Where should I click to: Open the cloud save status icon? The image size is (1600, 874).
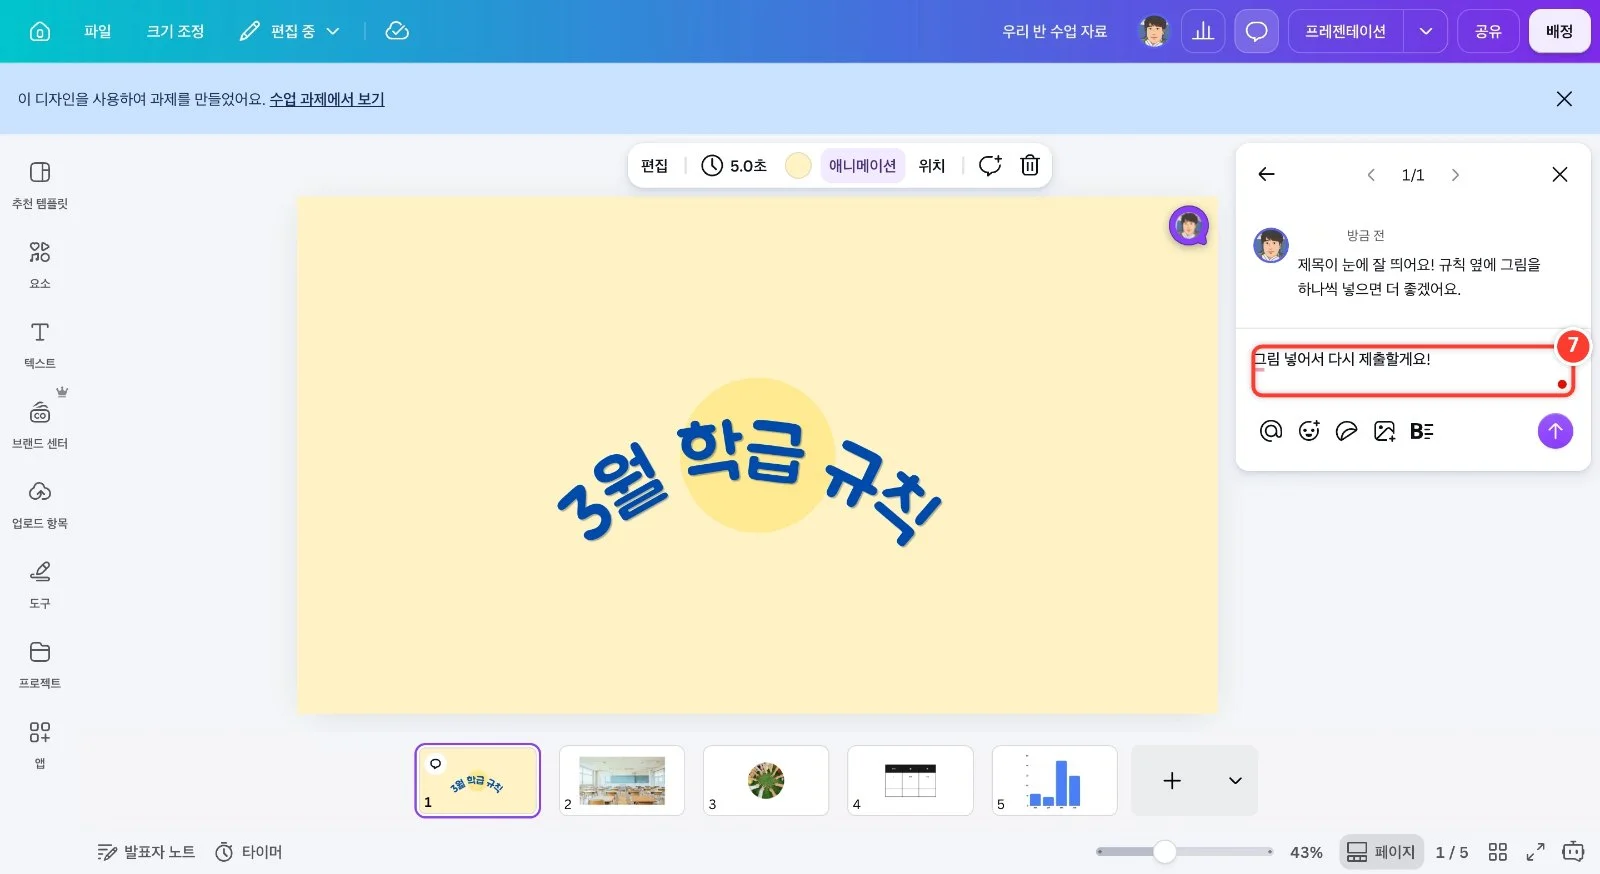pos(397,31)
